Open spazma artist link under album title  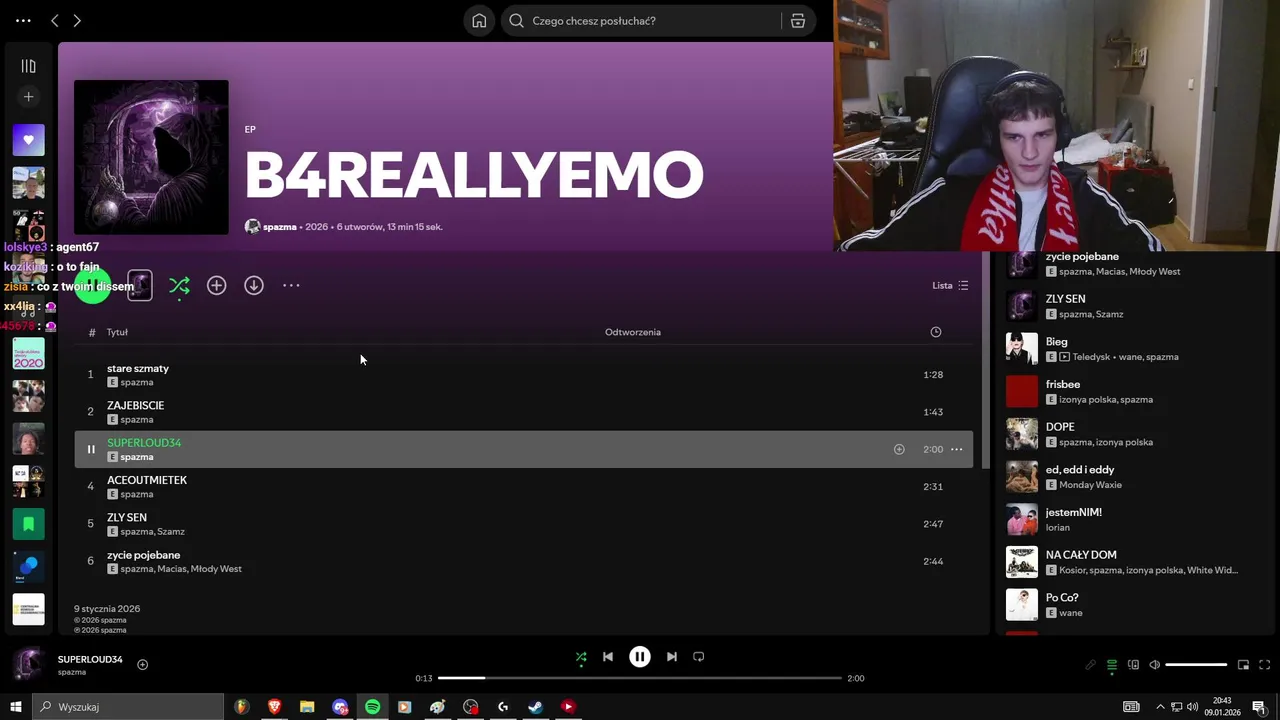[x=279, y=227]
